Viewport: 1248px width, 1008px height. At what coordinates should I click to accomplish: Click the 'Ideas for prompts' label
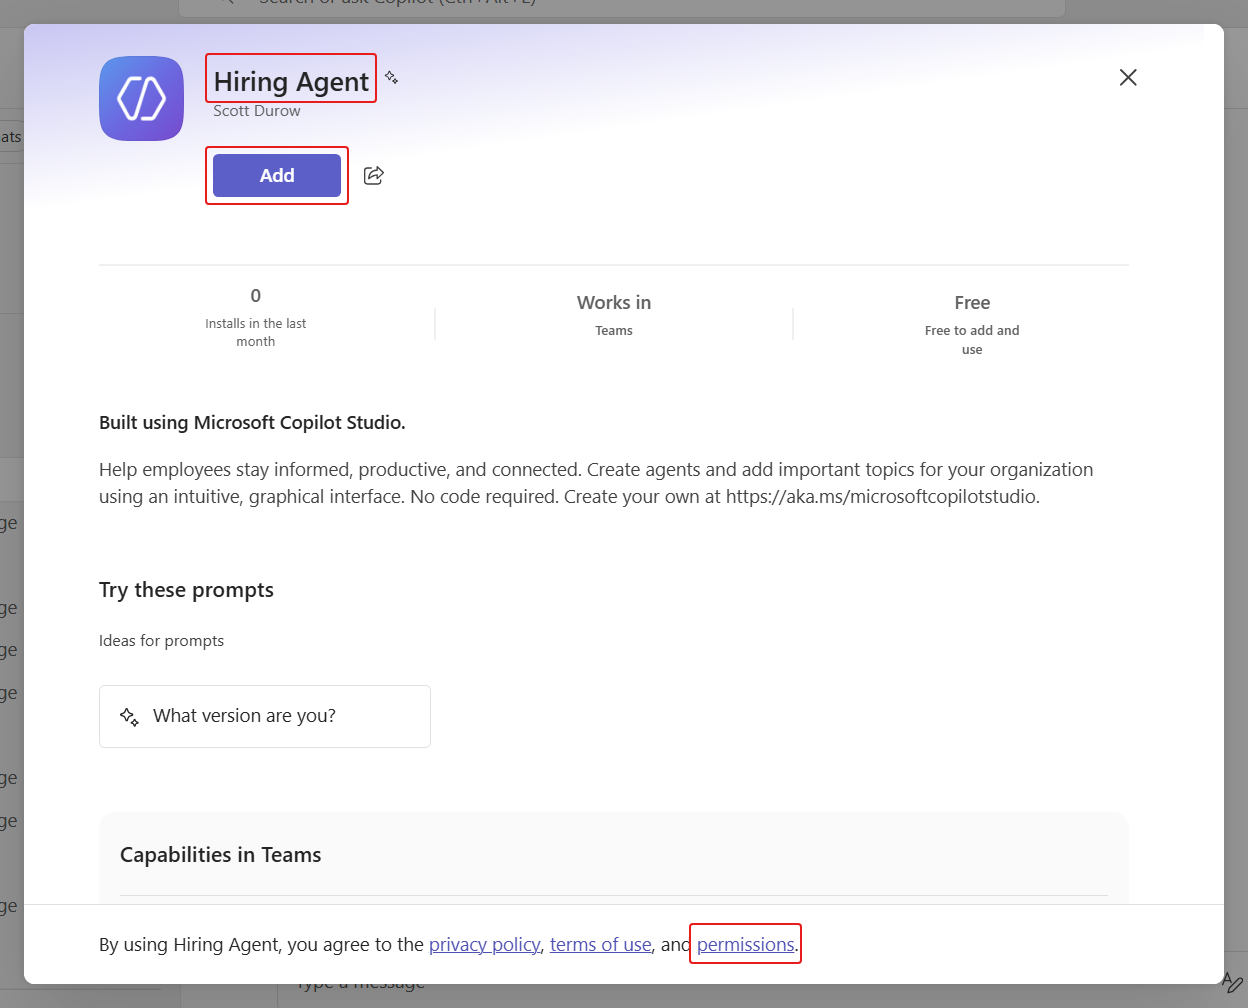(x=161, y=641)
